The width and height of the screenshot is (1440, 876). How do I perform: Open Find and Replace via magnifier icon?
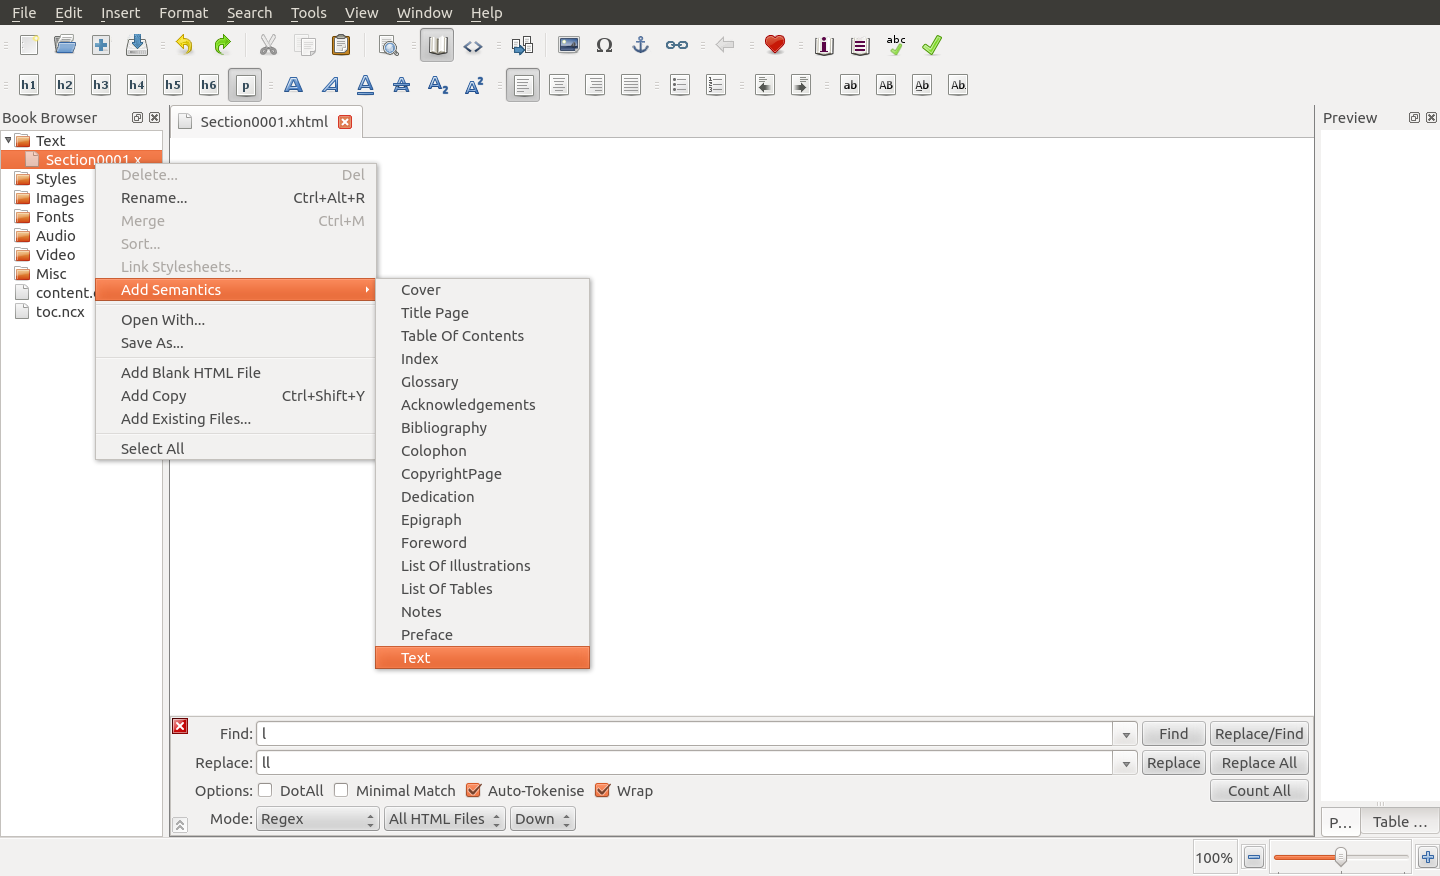[x=389, y=45]
